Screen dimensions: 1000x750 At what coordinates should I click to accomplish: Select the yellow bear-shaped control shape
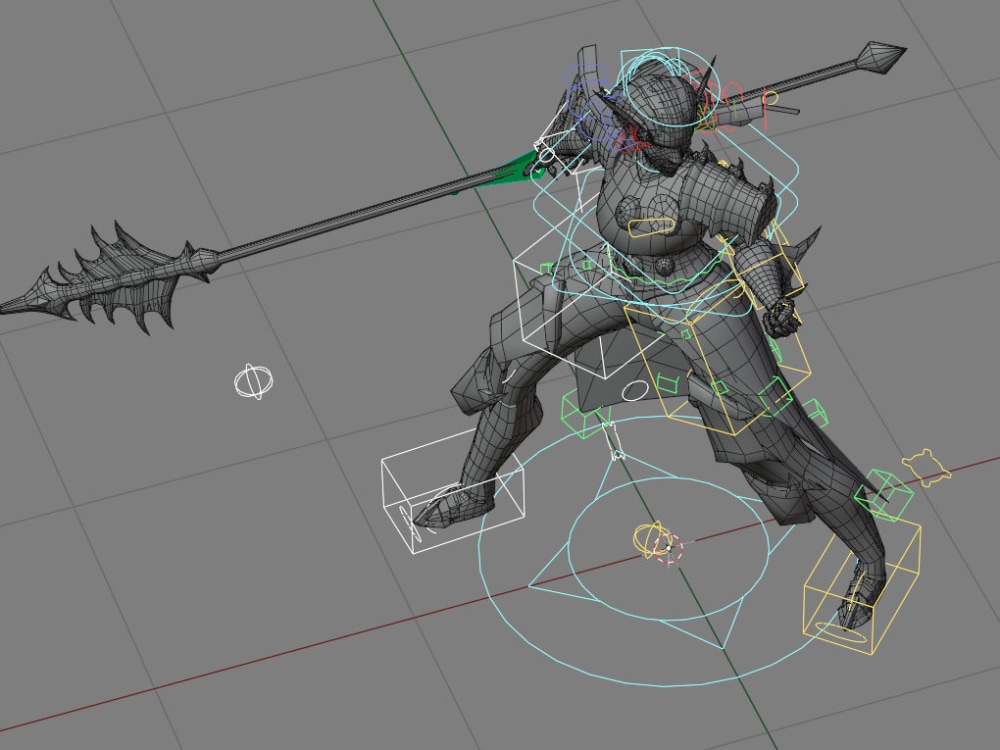(926, 467)
